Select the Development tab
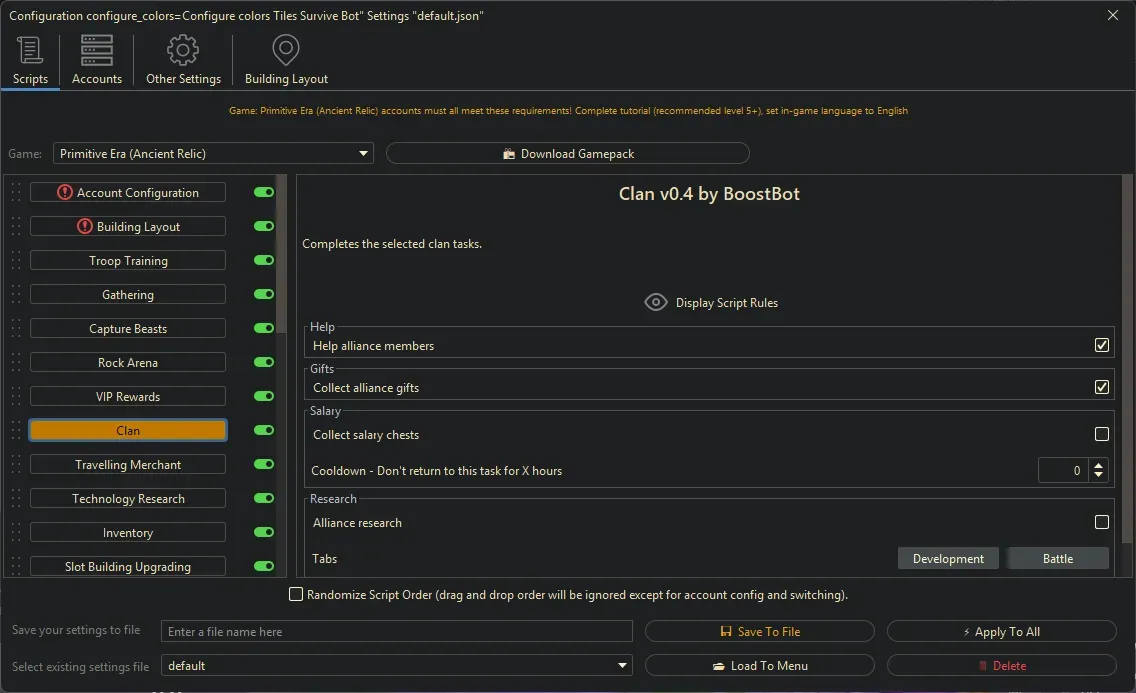Screen dimensions: 1136x693 coord(948,558)
